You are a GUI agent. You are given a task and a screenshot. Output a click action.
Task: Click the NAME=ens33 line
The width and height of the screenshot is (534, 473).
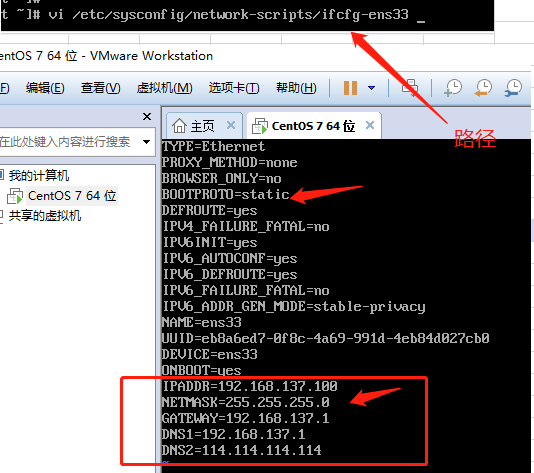201,322
